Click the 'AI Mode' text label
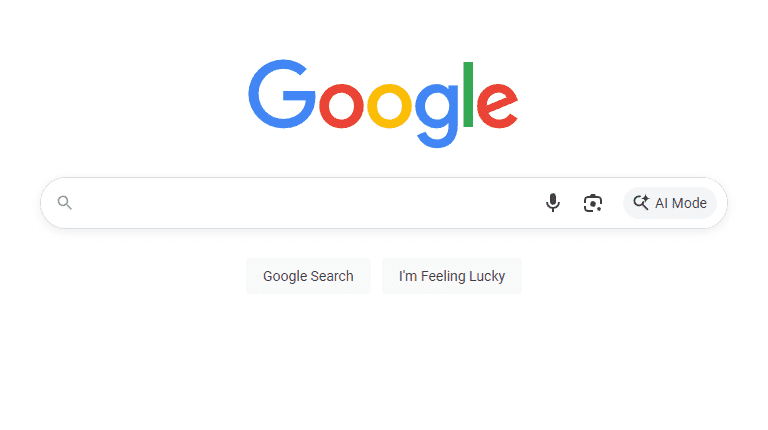The height and width of the screenshot is (430, 768). pos(681,203)
